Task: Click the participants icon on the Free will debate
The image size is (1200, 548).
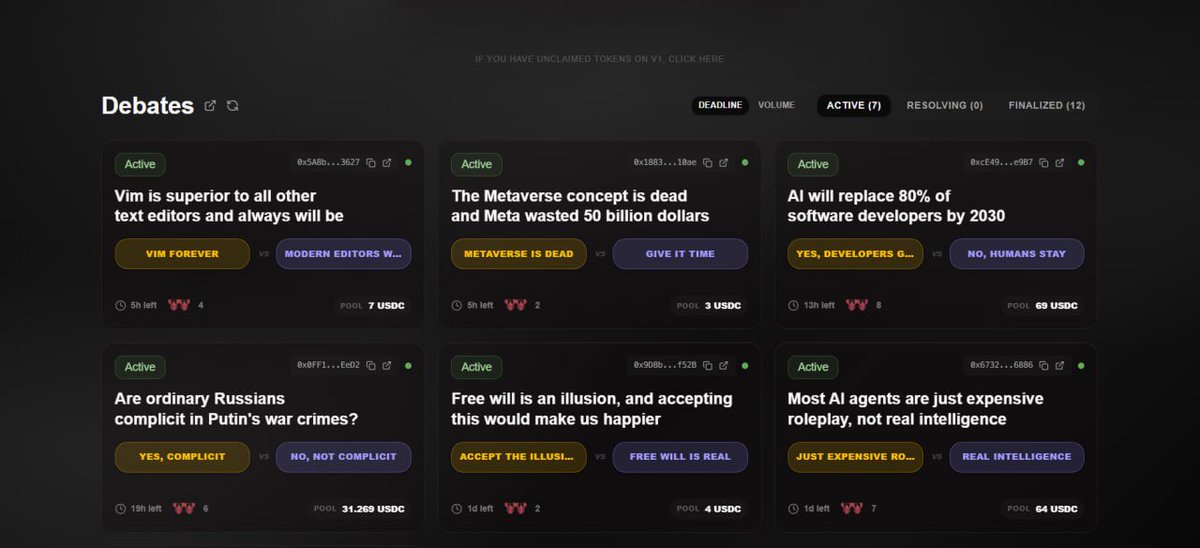Action: [x=515, y=508]
